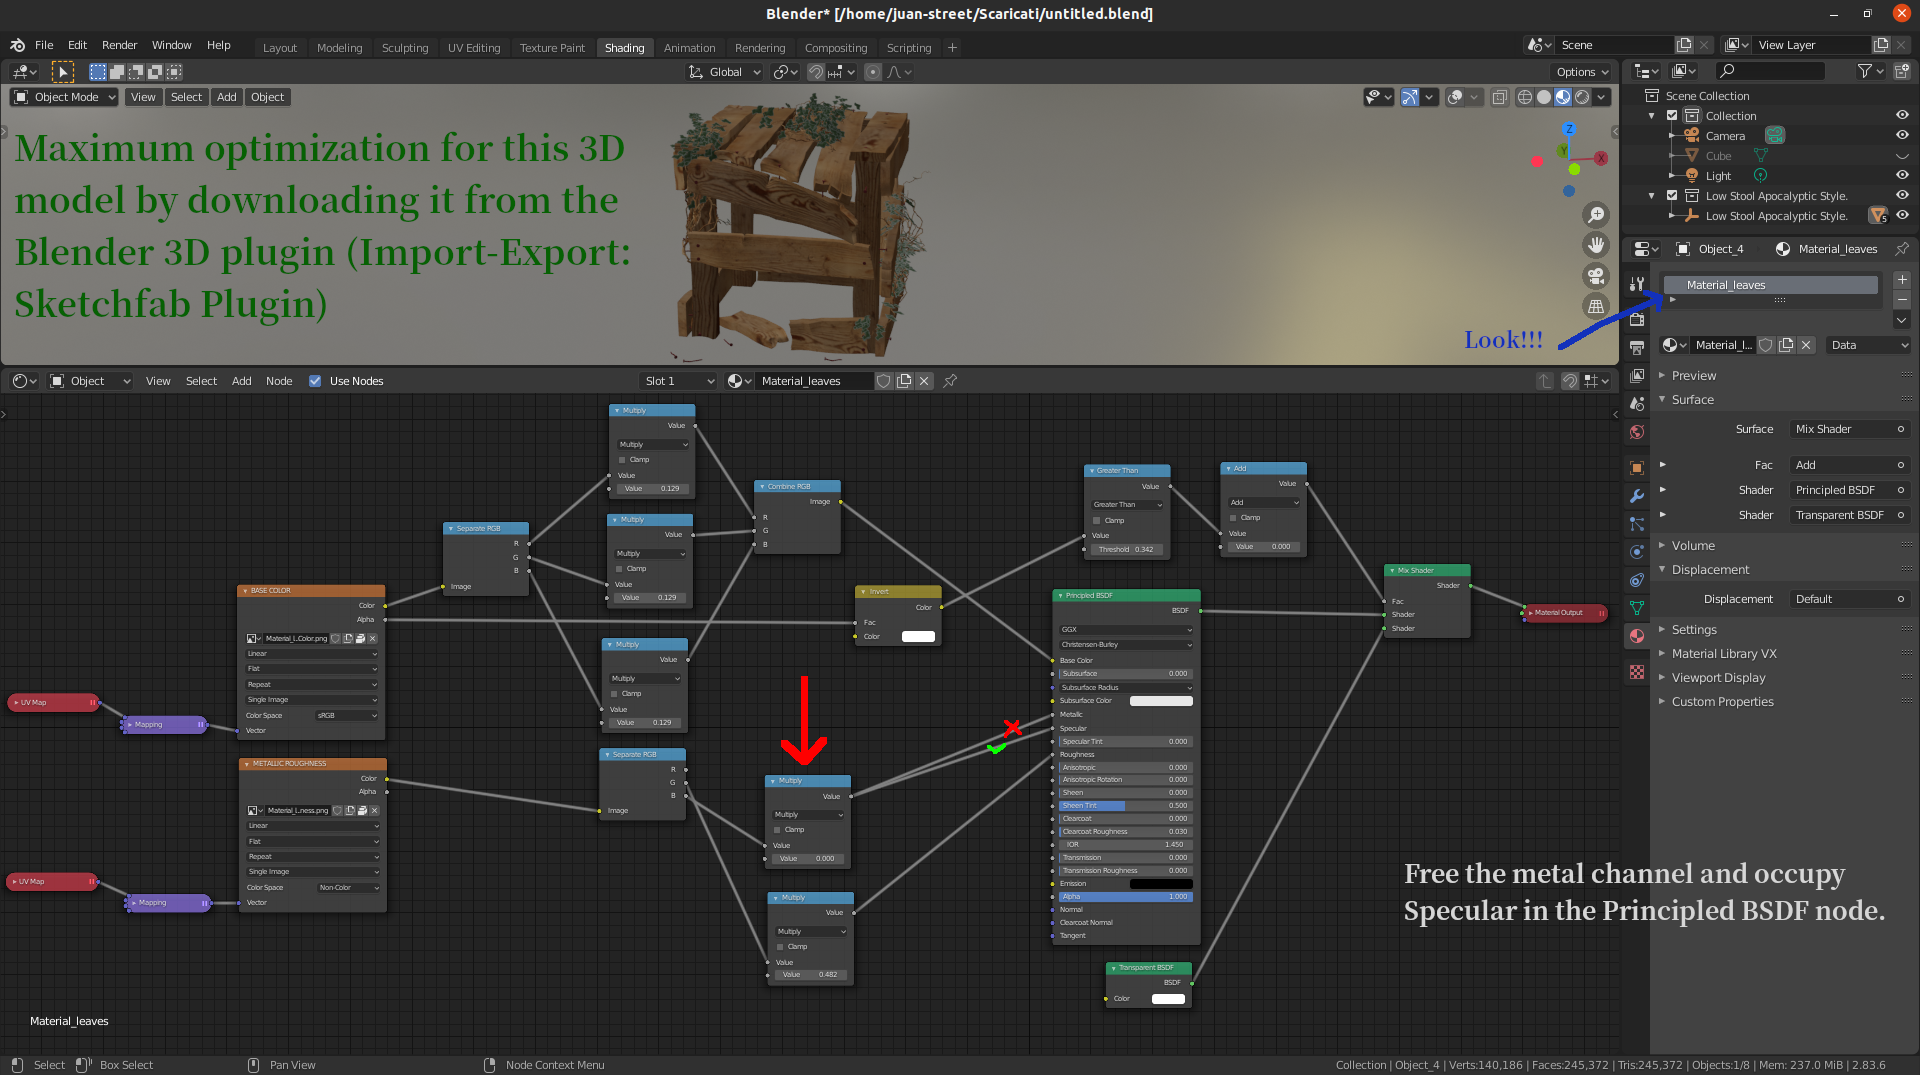1920x1075 pixels.
Task: Click the Transparent BSDF Color swatch
Action: coord(1168,999)
